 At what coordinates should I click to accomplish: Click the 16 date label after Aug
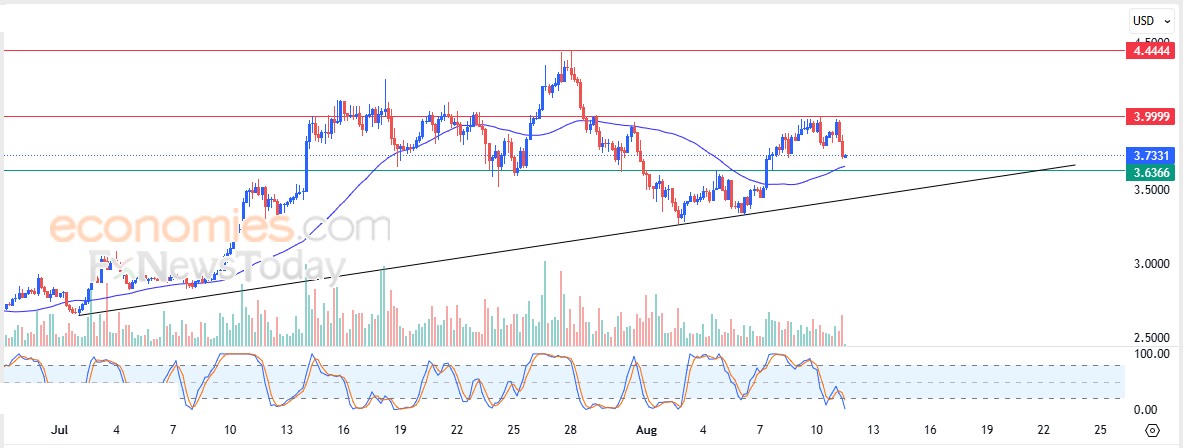930,430
